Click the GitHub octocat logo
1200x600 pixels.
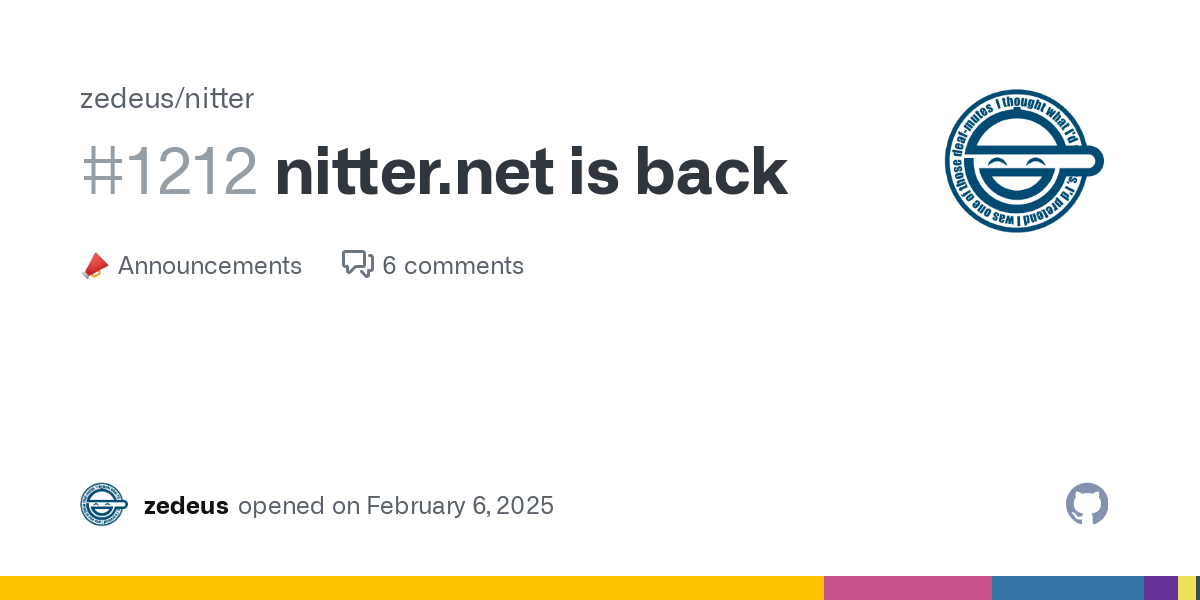1087,505
